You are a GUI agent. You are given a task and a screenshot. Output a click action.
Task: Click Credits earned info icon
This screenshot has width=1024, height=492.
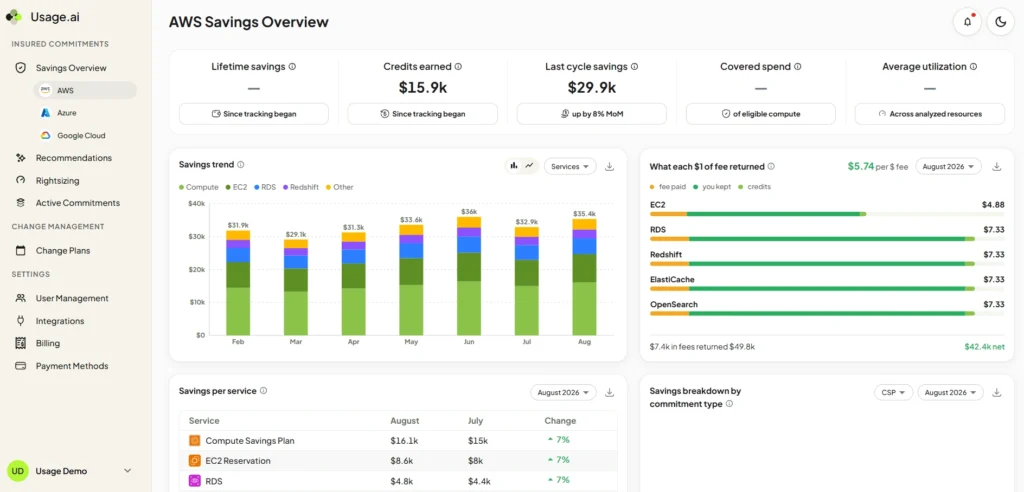[x=458, y=67]
